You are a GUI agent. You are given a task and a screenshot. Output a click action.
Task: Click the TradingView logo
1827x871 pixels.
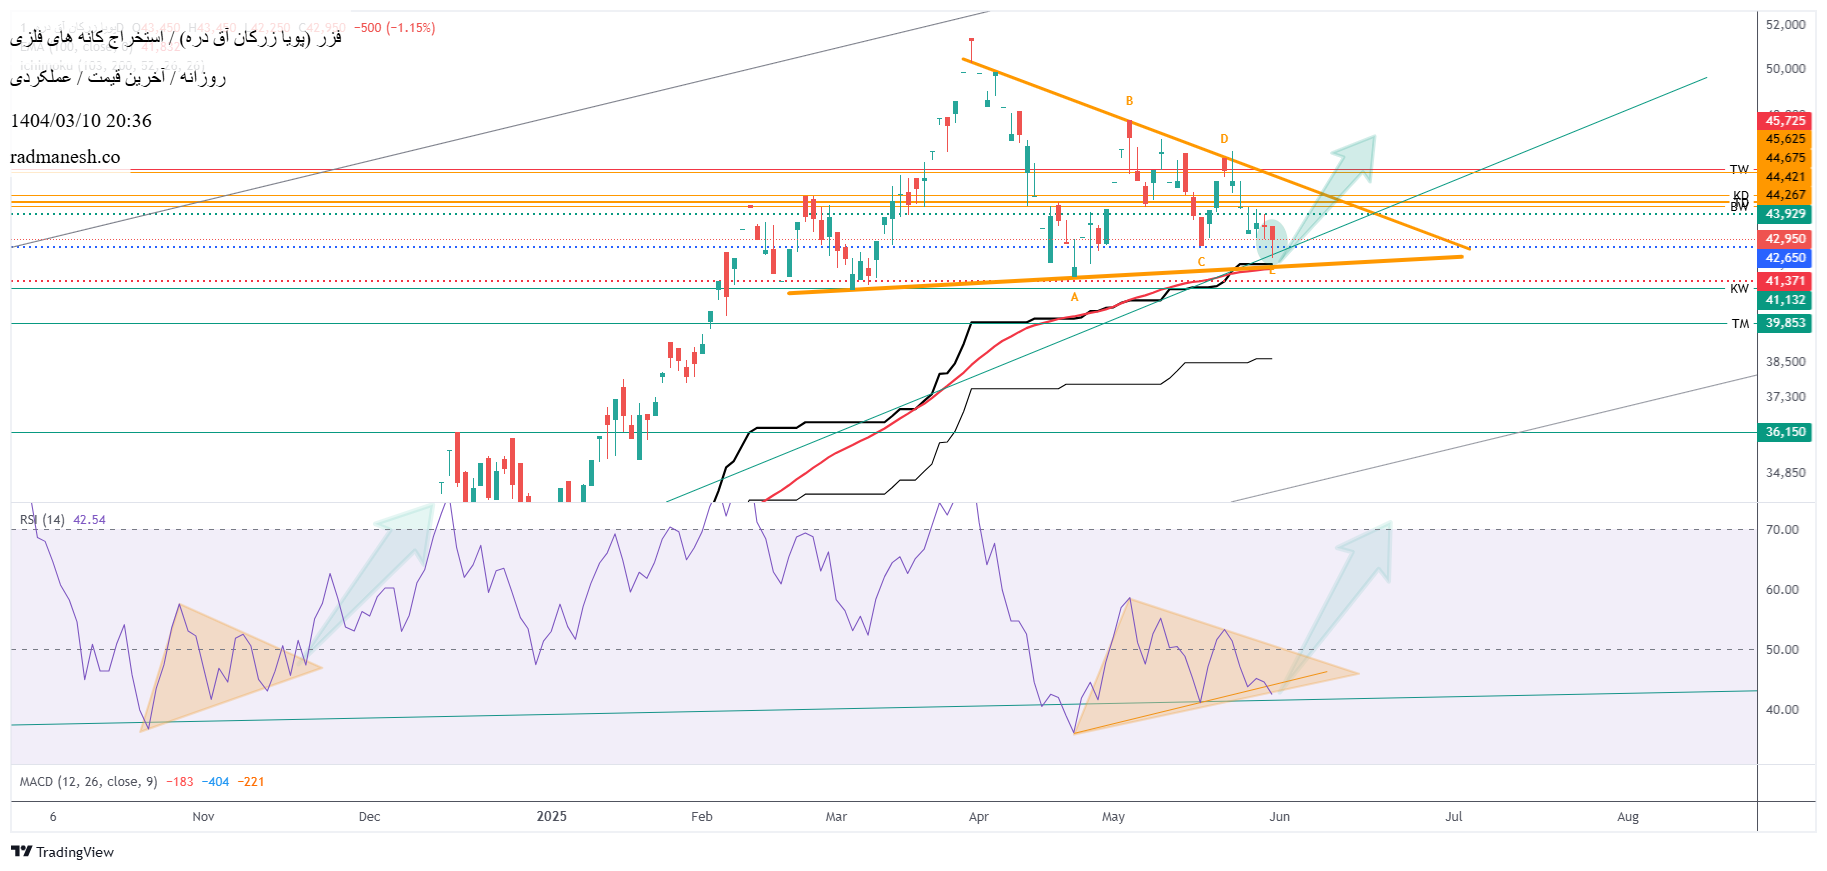click(62, 852)
